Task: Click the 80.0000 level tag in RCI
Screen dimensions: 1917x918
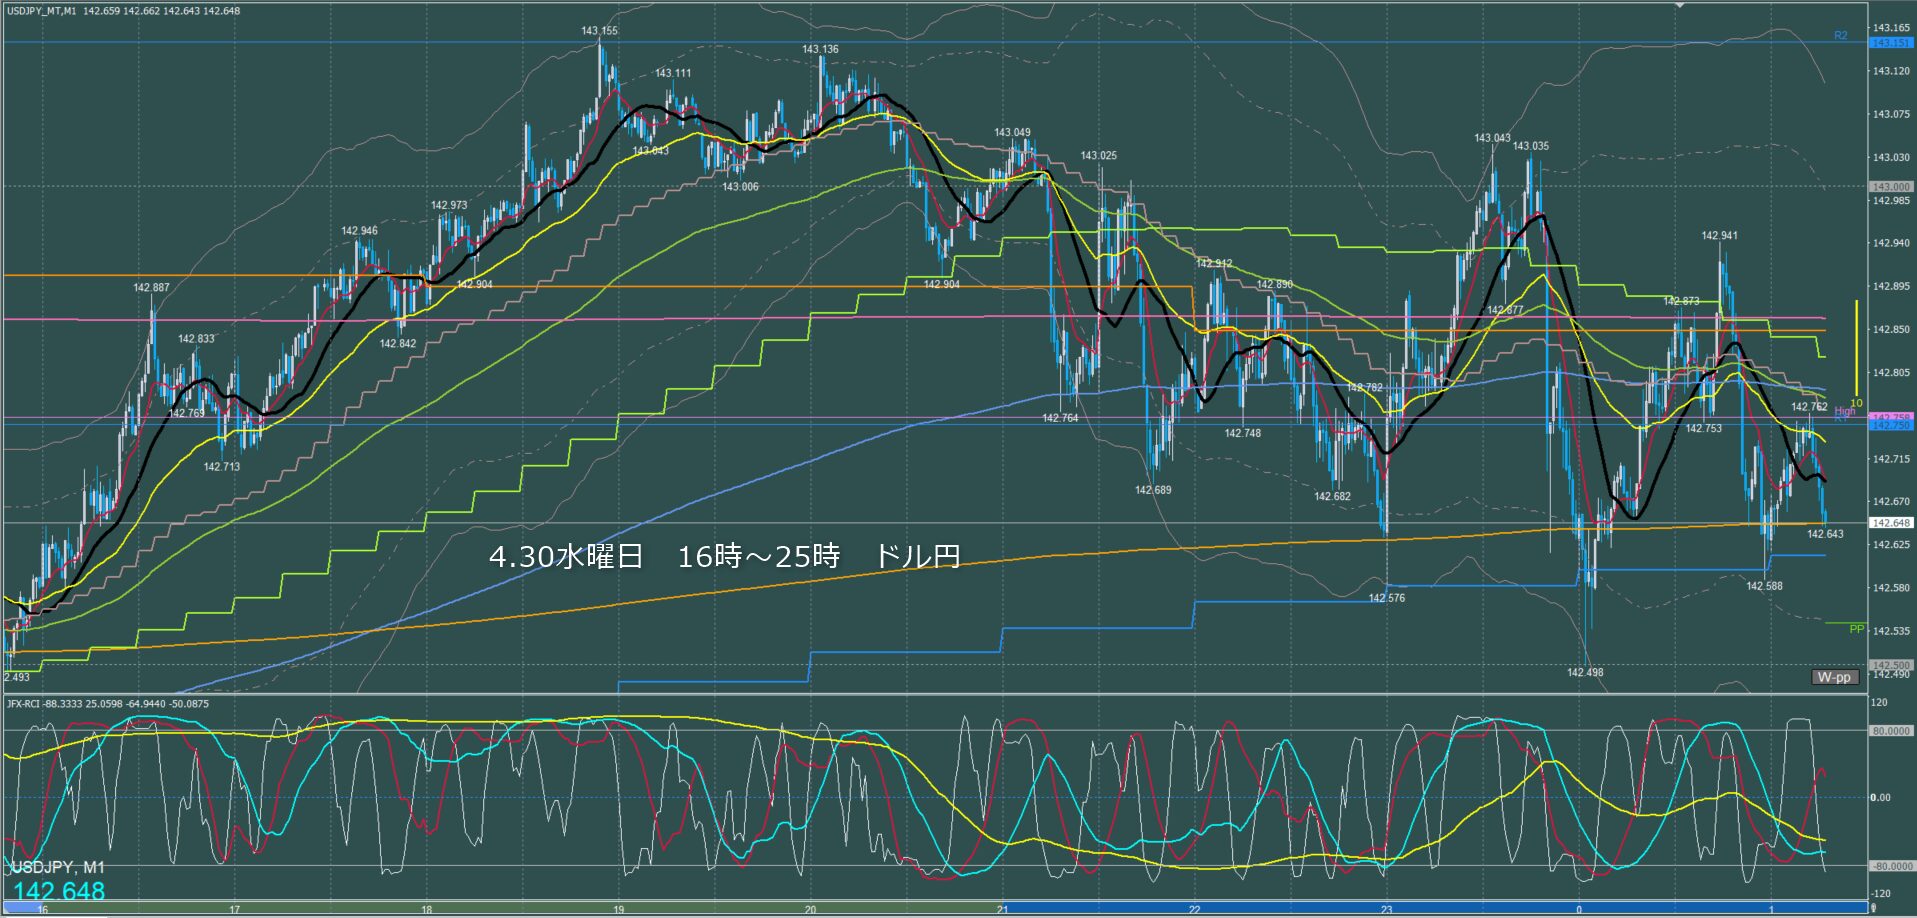Action: click(x=1891, y=731)
